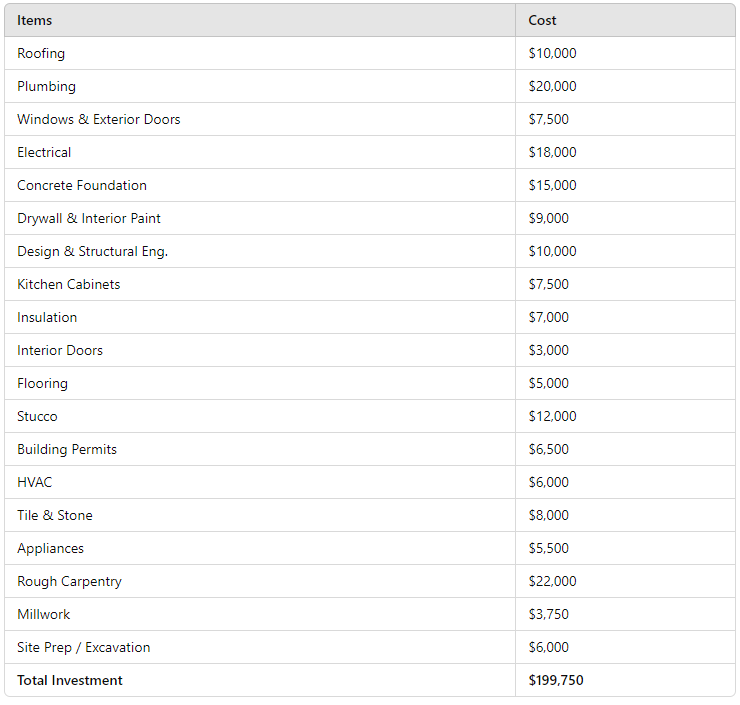
Task: Select the Roofing item cell
Action: tap(41, 53)
